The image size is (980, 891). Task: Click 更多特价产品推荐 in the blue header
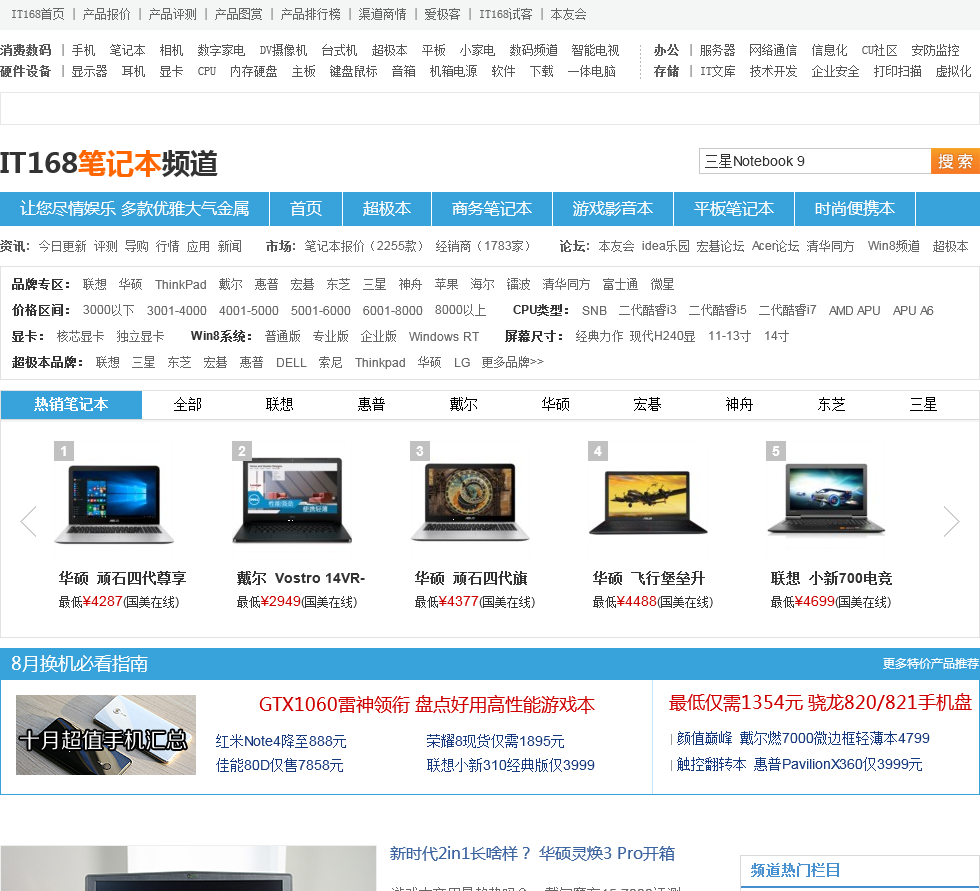(930, 664)
